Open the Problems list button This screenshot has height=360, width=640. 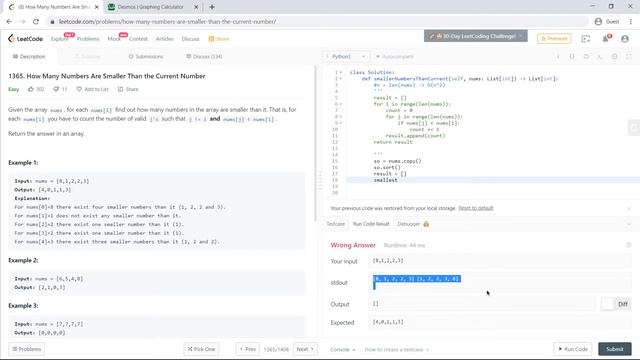27,349
